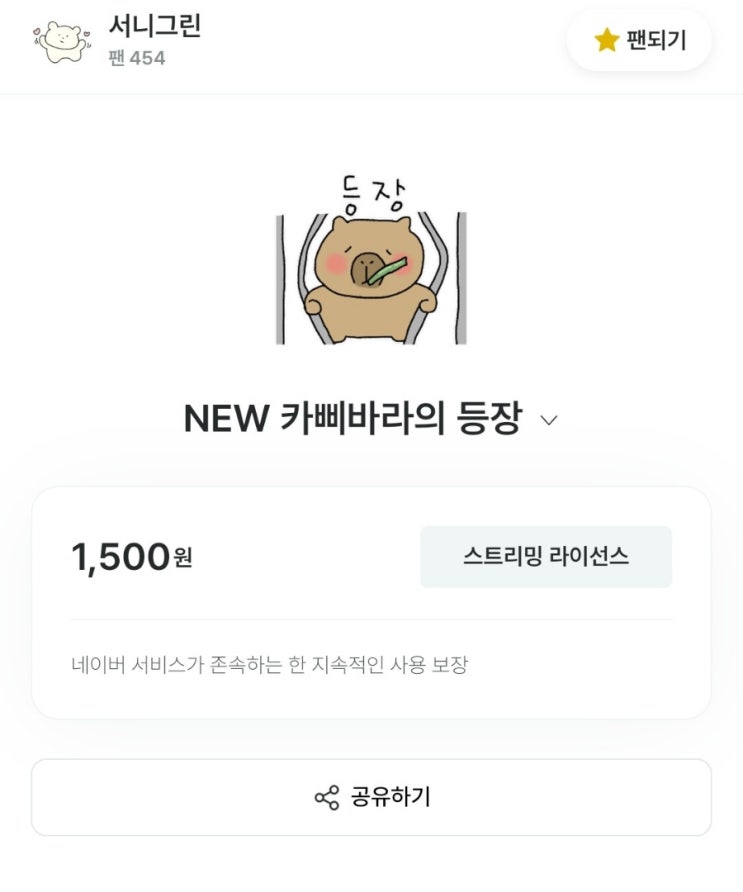Click the fan count 팬 454
Viewport: 743px width, 892px height.
137,58
